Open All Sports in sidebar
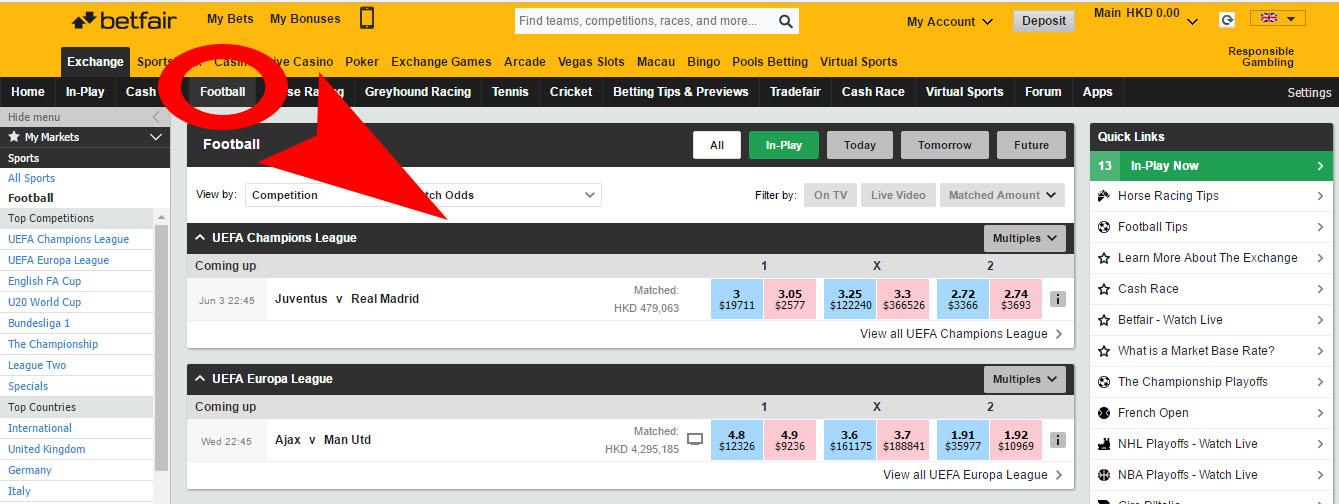Image resolution: width=1339 pixels, height=504 pixels. tap(32, 178)
